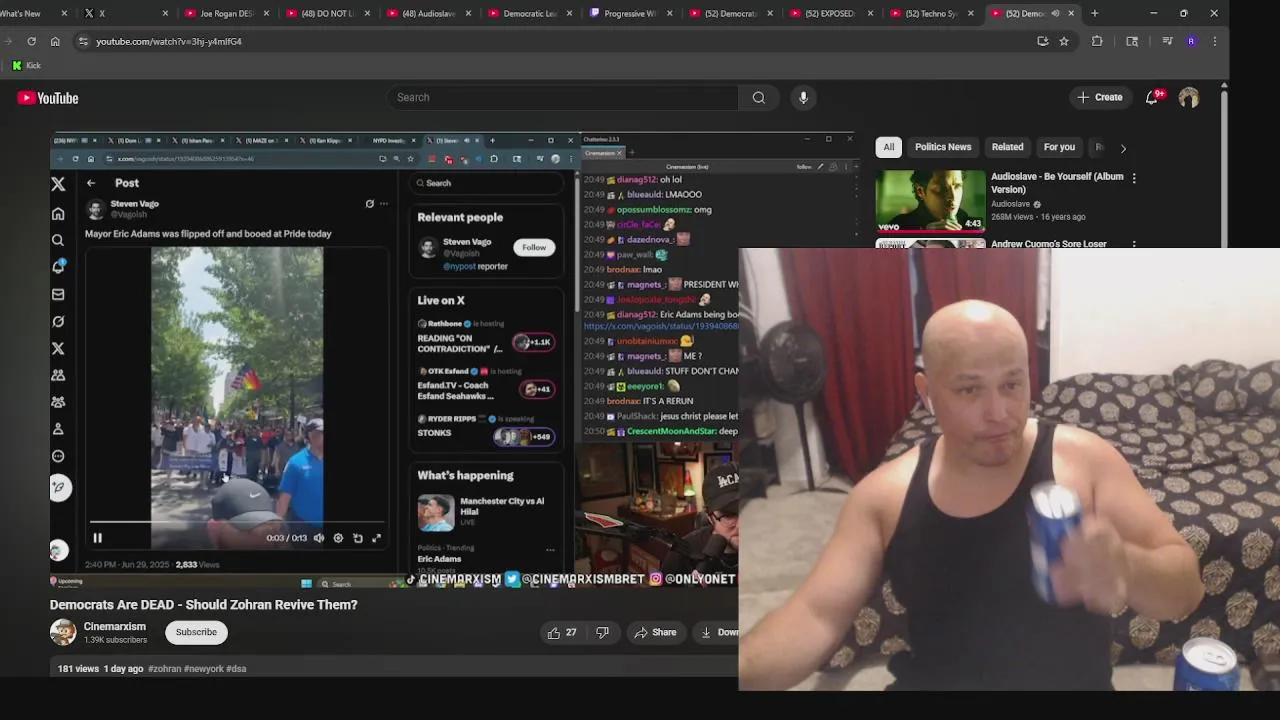Click the '268M views · 16 years ago' text

1038,217
